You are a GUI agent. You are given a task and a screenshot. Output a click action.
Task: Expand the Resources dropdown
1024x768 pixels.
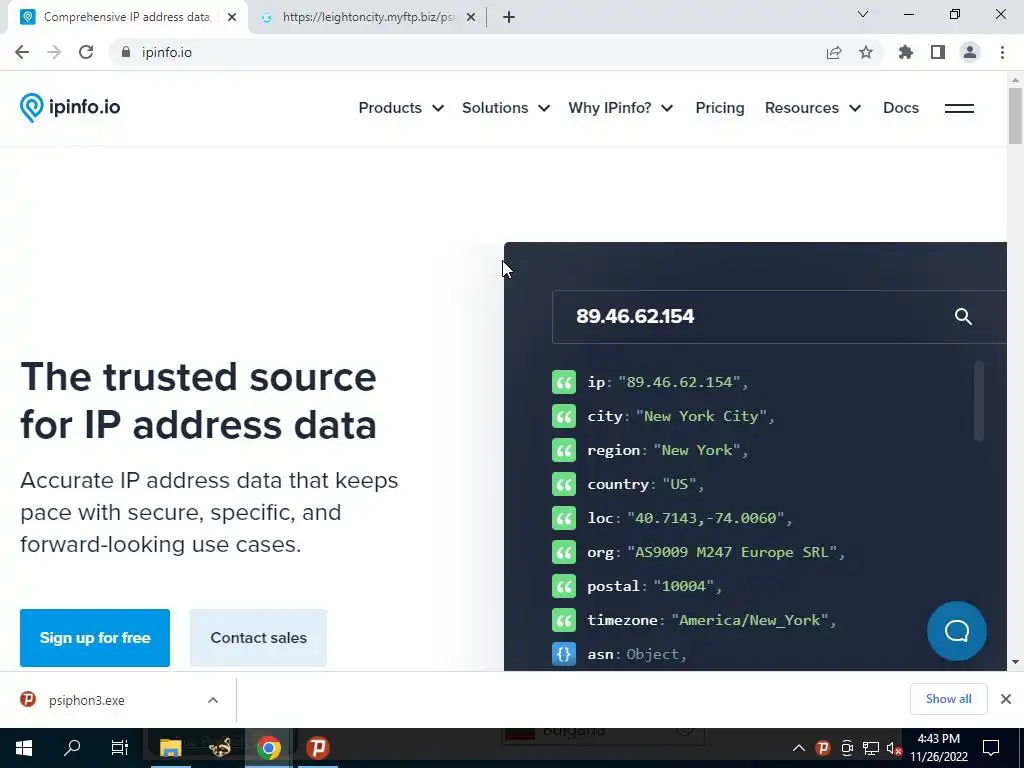813,108
